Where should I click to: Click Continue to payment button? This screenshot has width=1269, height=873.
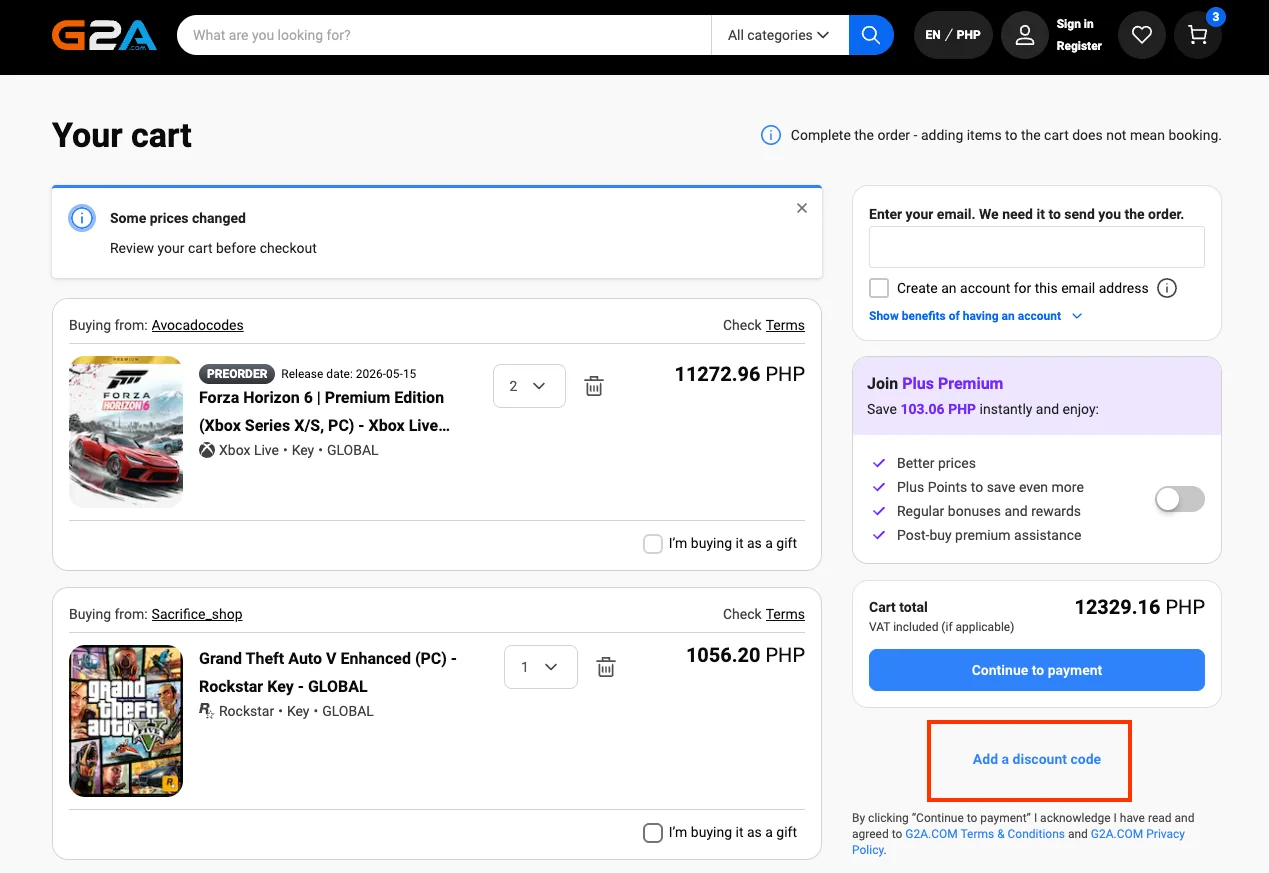click(1037, 670)
